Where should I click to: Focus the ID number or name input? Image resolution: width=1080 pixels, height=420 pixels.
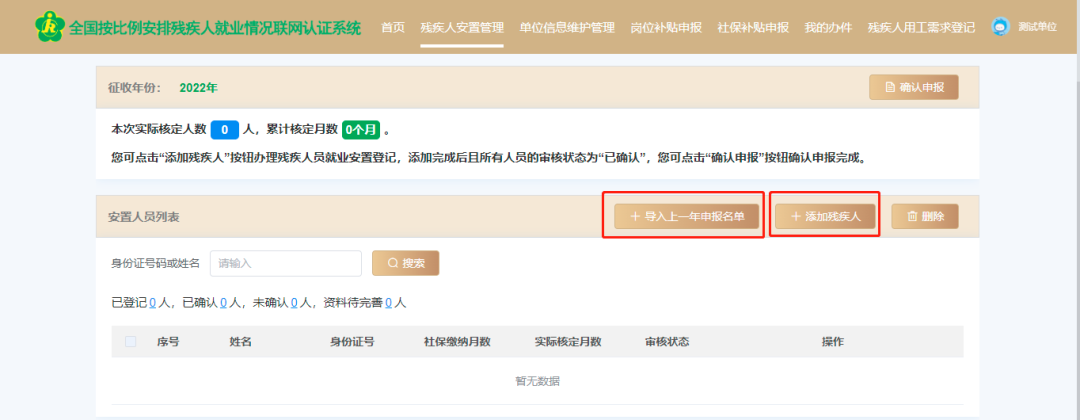click(286, 263)
